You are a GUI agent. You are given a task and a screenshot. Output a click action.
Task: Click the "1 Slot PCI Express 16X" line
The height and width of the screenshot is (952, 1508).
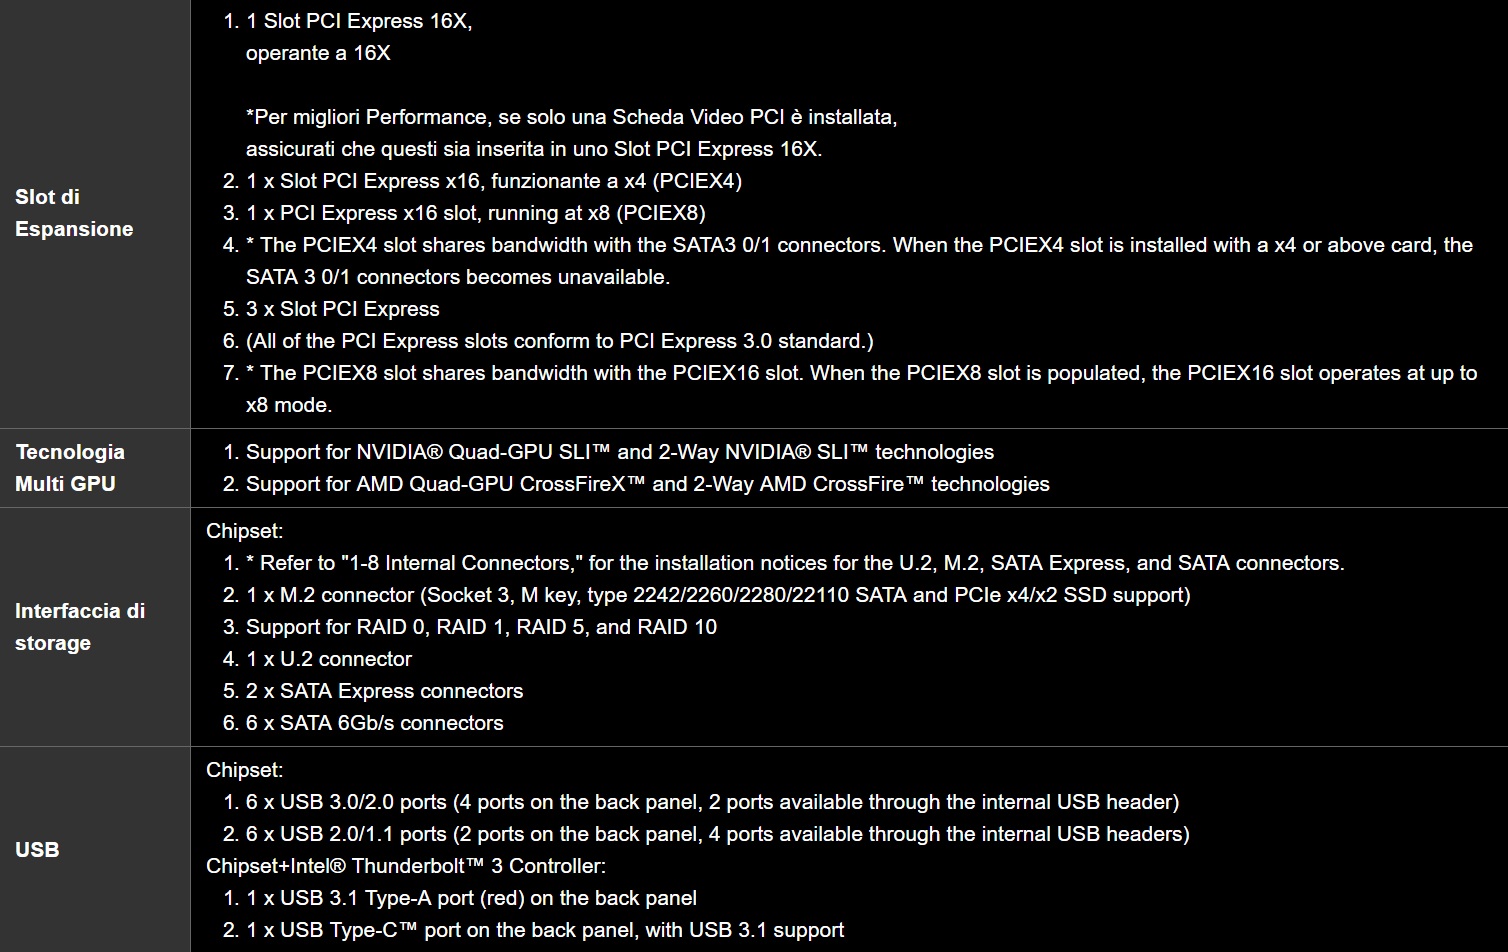tap(359, 21)
